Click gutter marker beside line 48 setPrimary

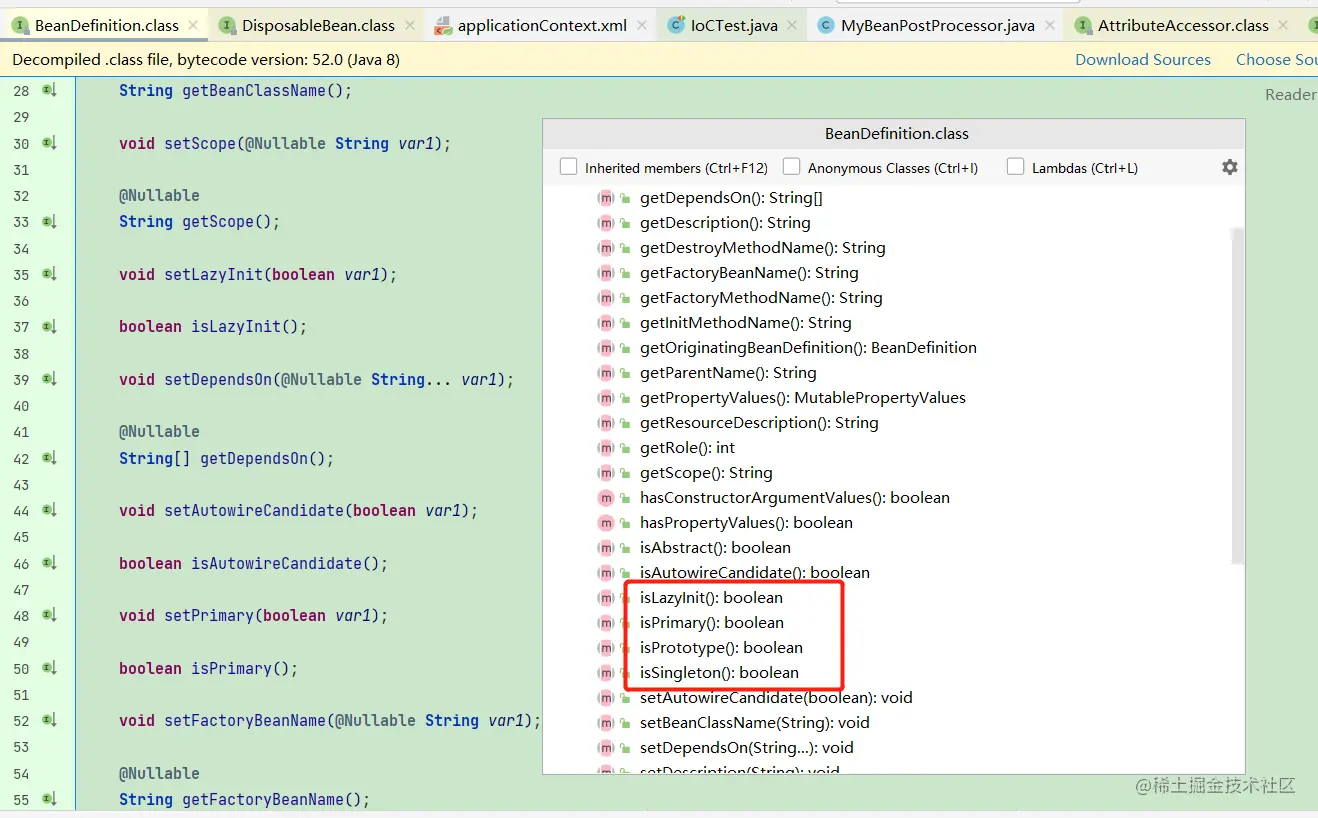[x=49, y=615]
